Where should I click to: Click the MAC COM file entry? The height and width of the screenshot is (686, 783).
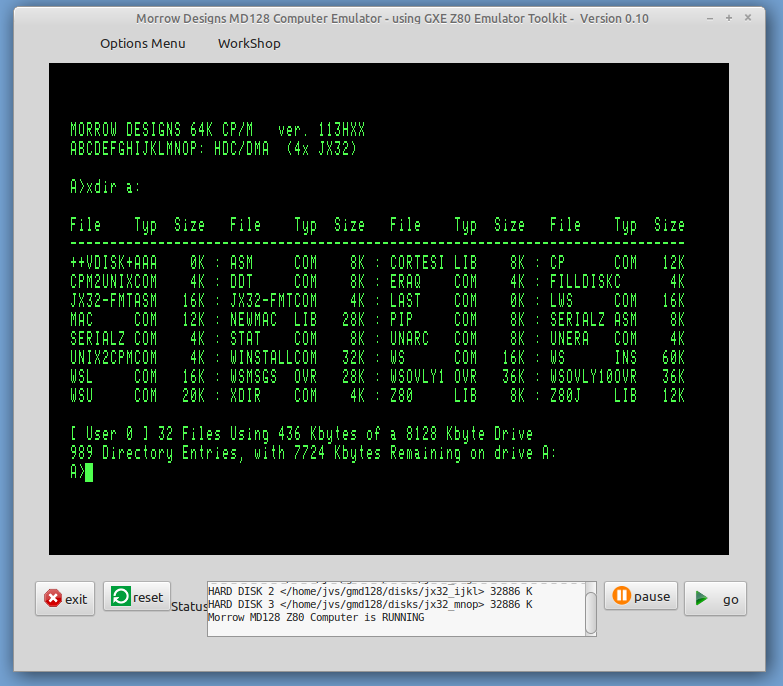137,320
